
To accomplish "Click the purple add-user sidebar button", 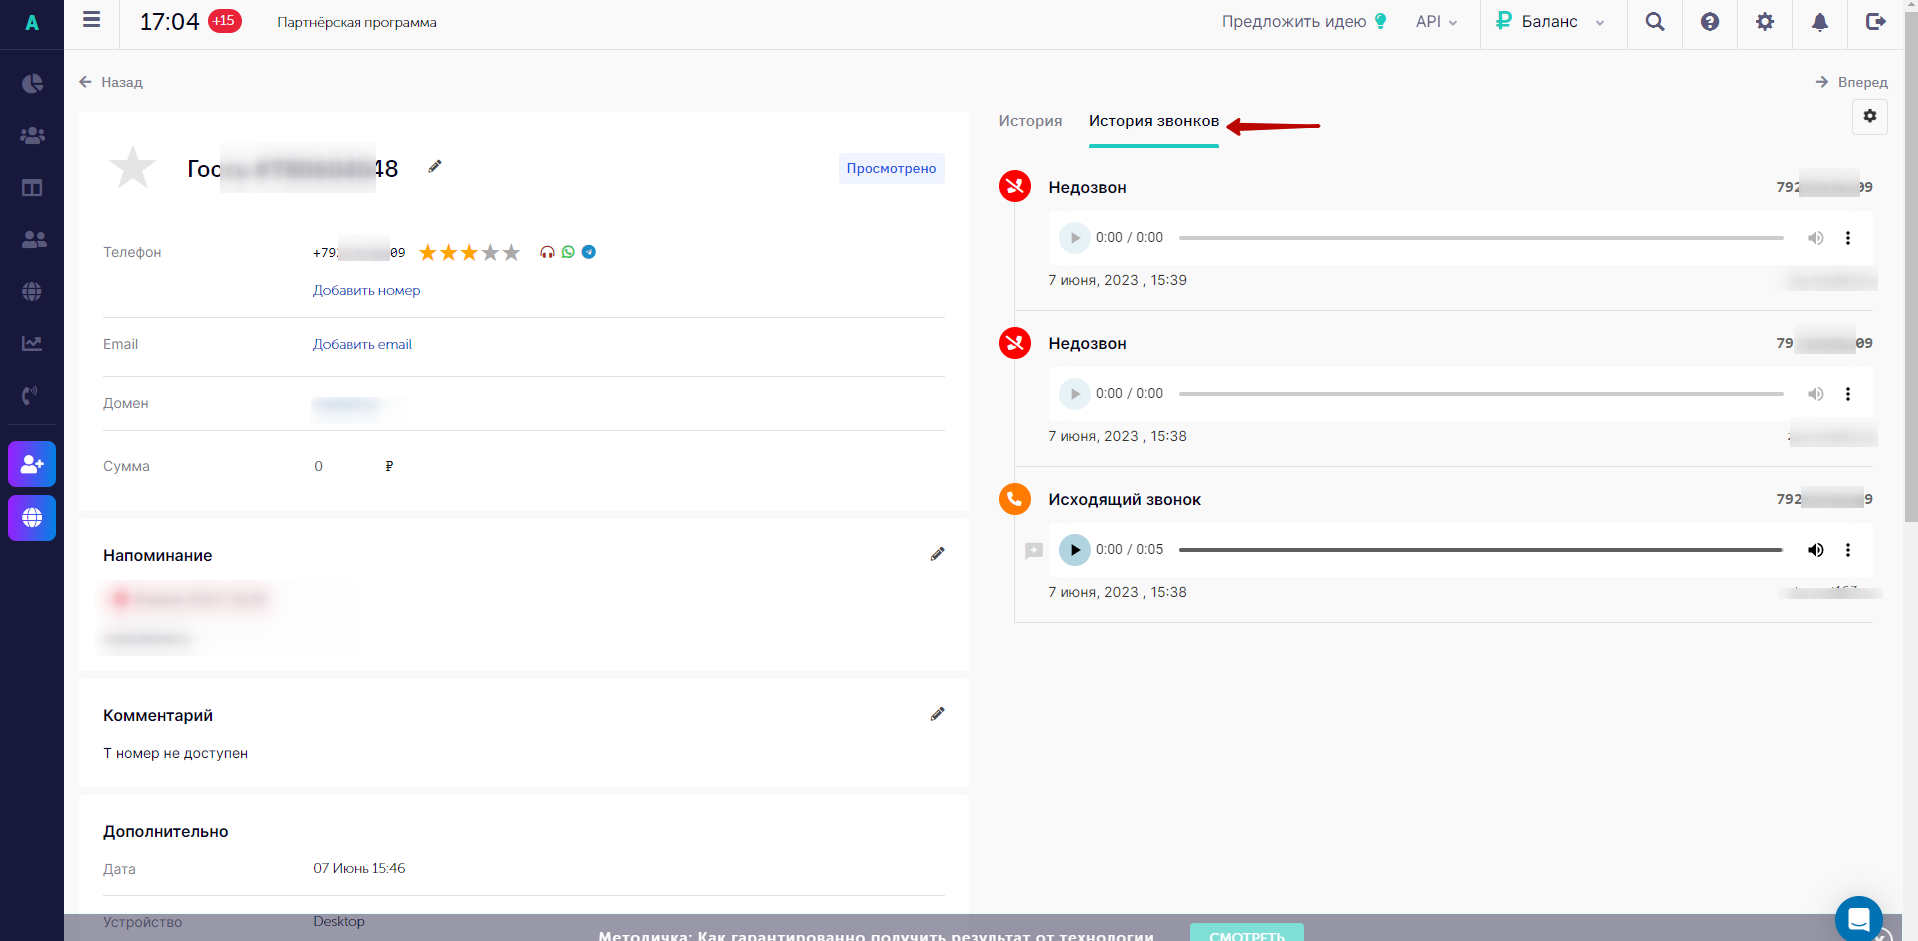I will click(32, 464).
